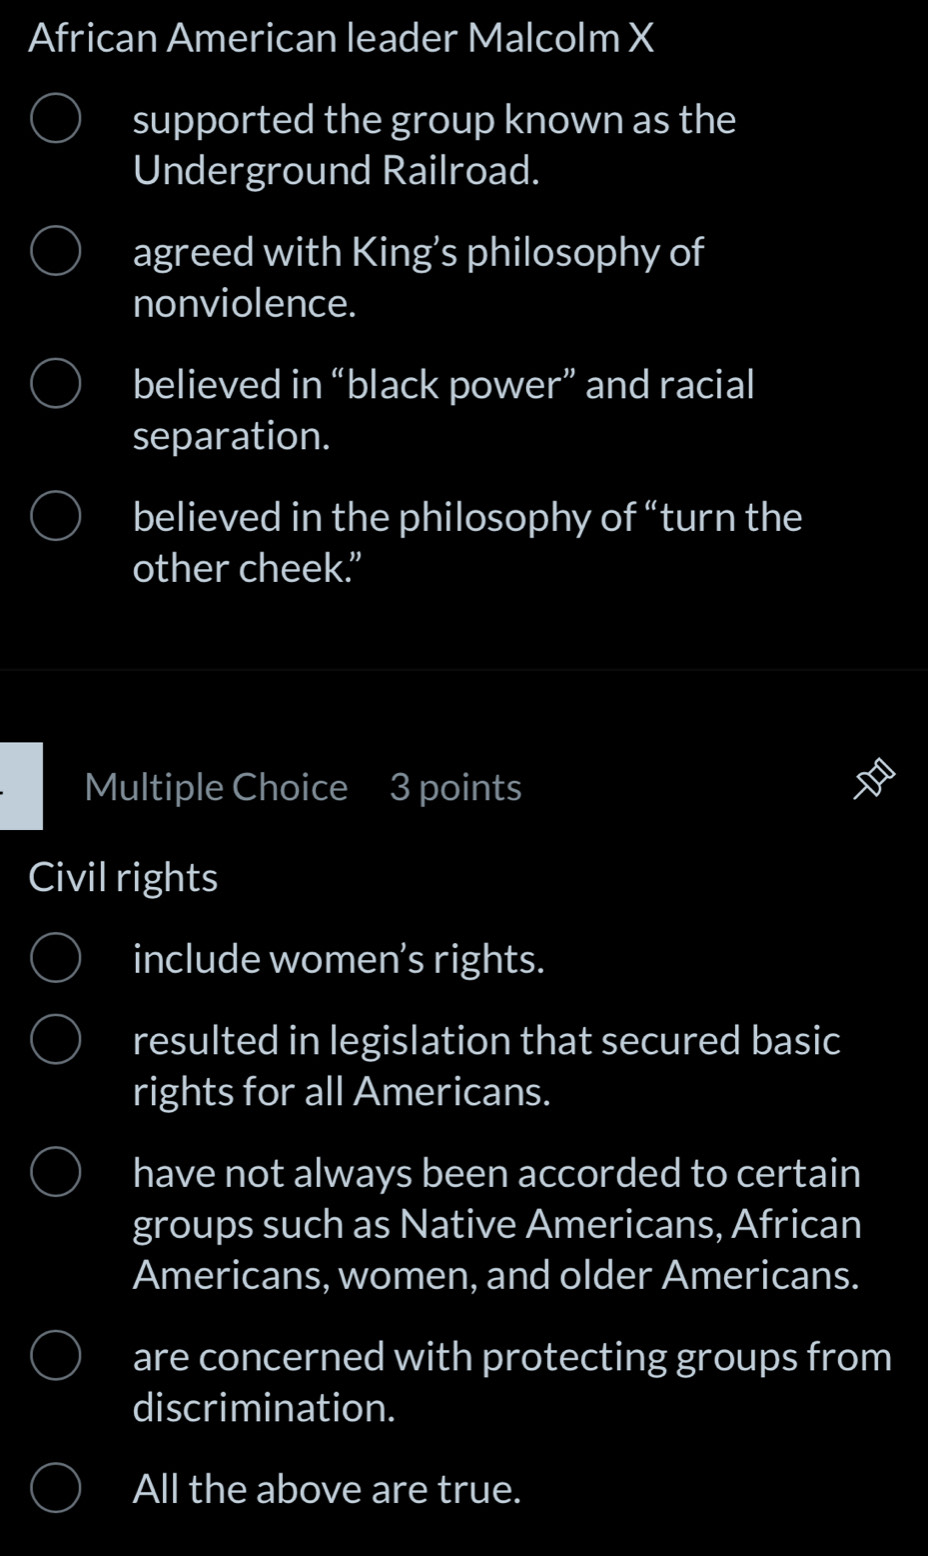Screen dimensions: 928x1556
Task: Select the "turn the other cheek" answer option
Action: [x=57, y=517]
